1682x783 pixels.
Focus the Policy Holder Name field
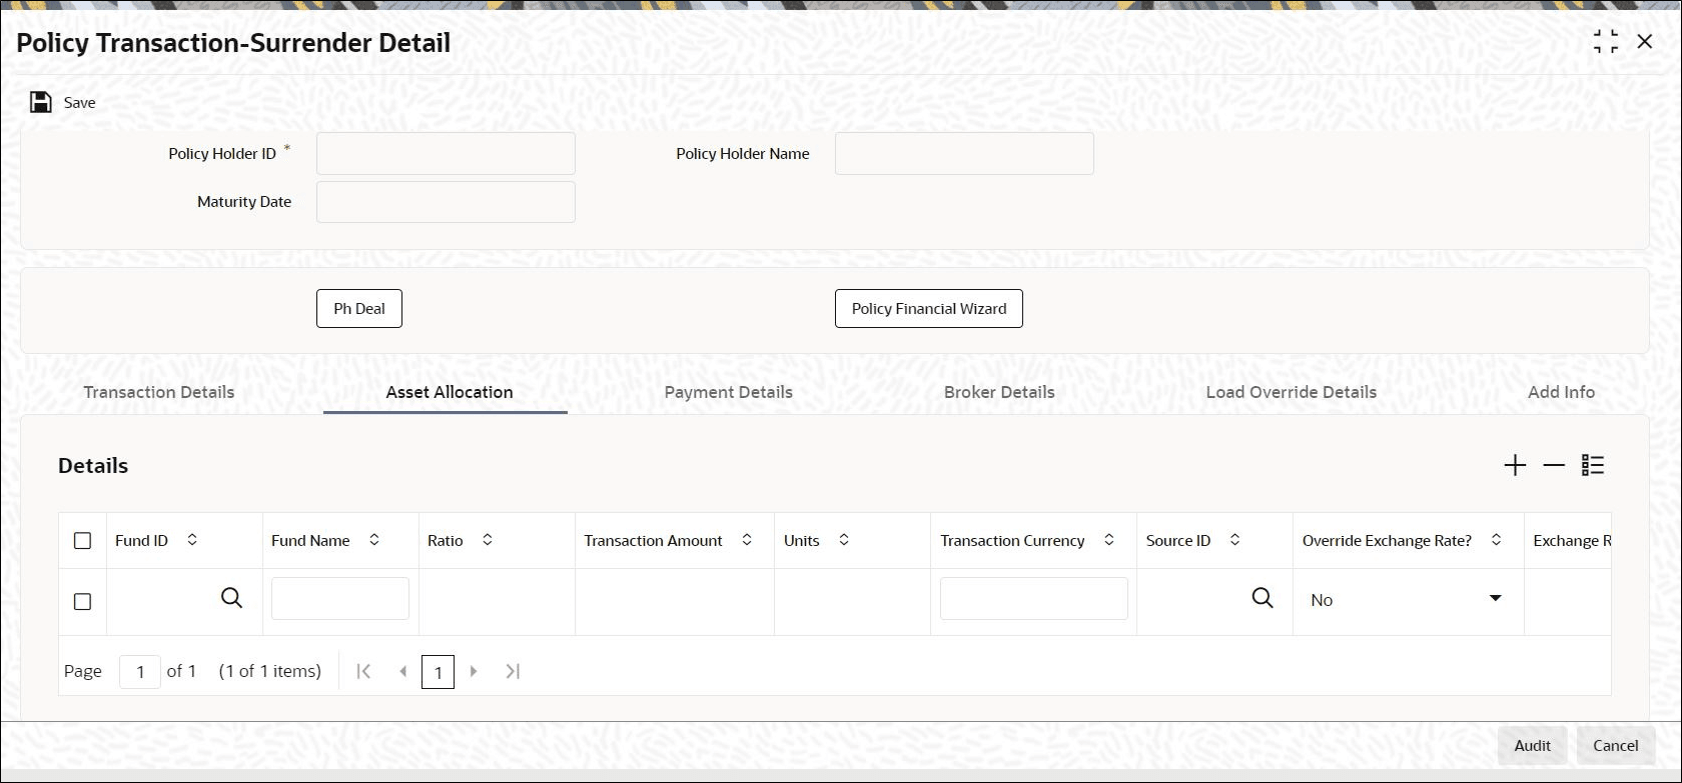click(x=965, y=154)
